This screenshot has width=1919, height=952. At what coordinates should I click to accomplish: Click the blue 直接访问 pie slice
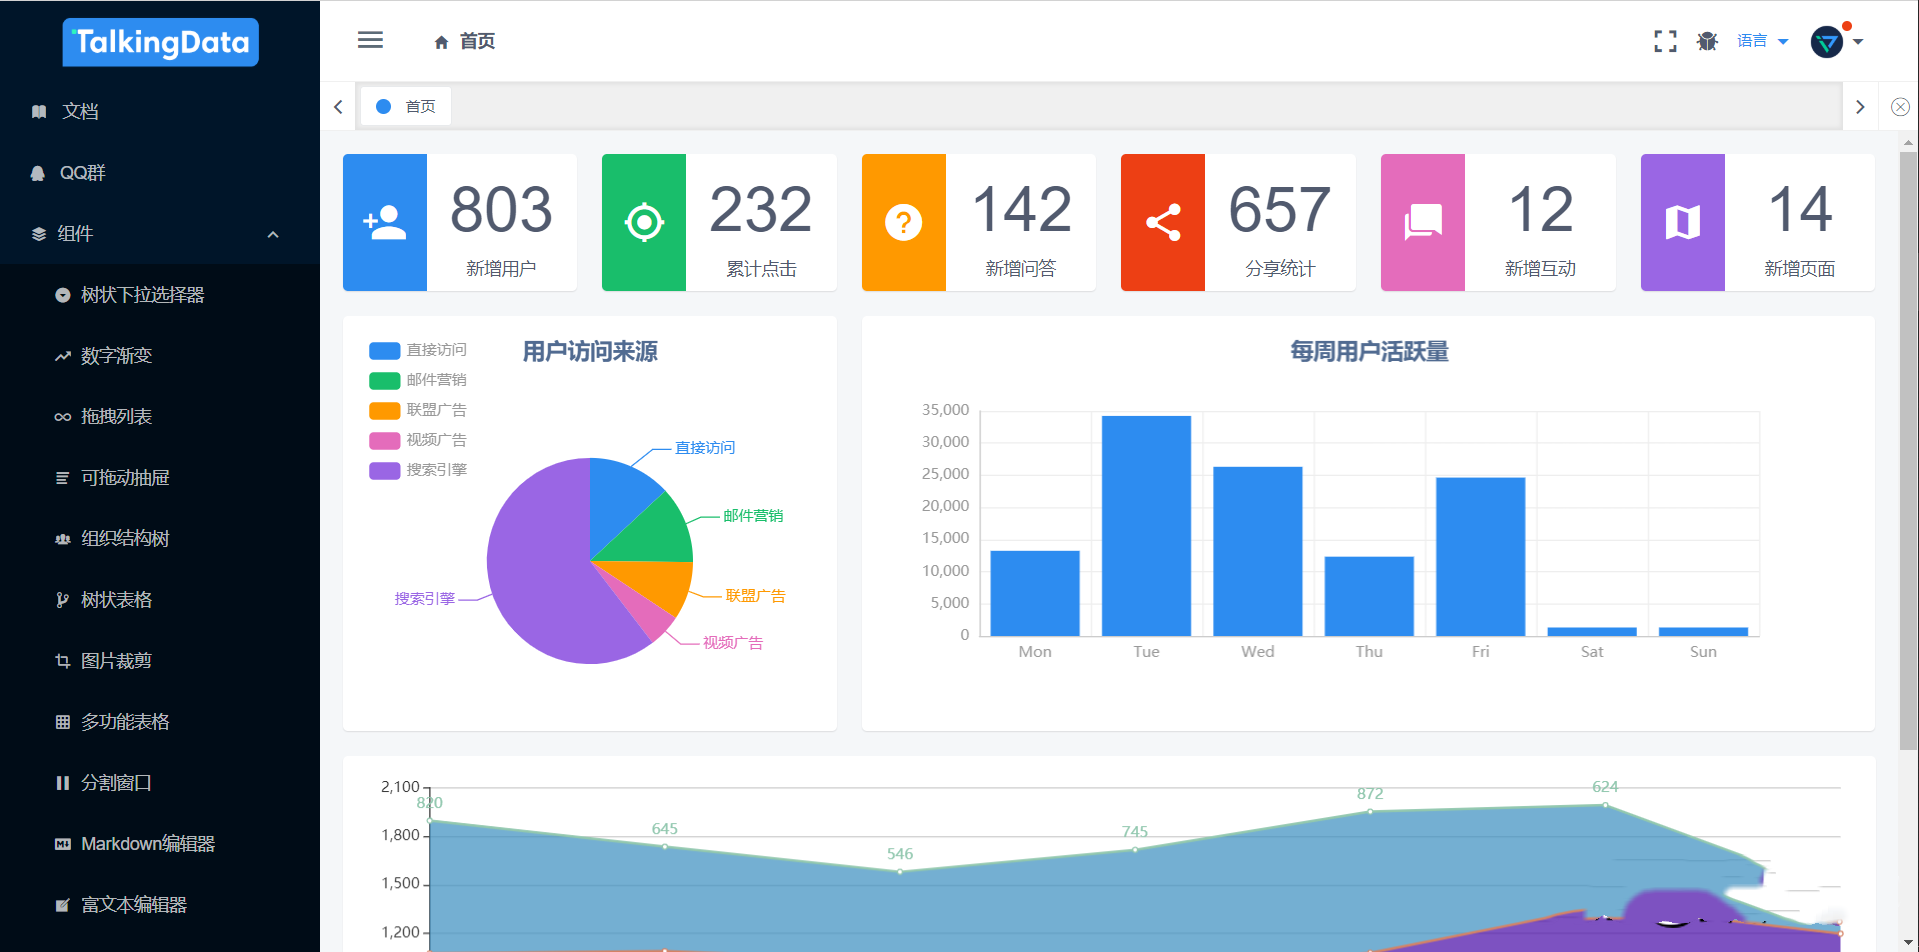tap(615, 500)
